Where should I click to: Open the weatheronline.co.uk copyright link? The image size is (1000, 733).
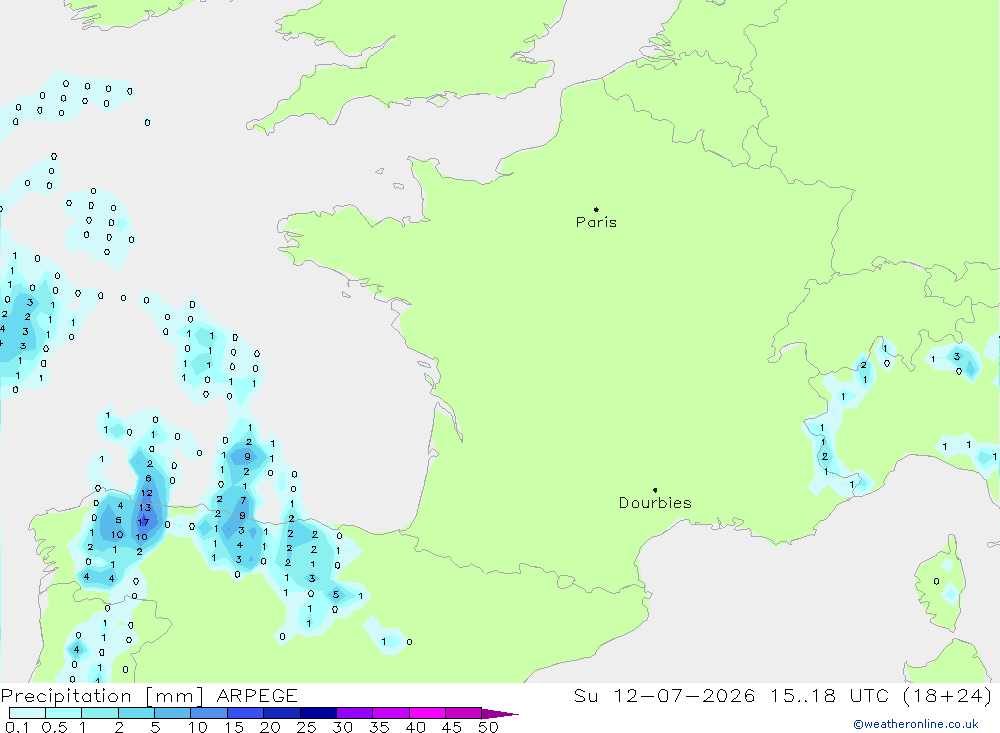(x=916, y=724)
